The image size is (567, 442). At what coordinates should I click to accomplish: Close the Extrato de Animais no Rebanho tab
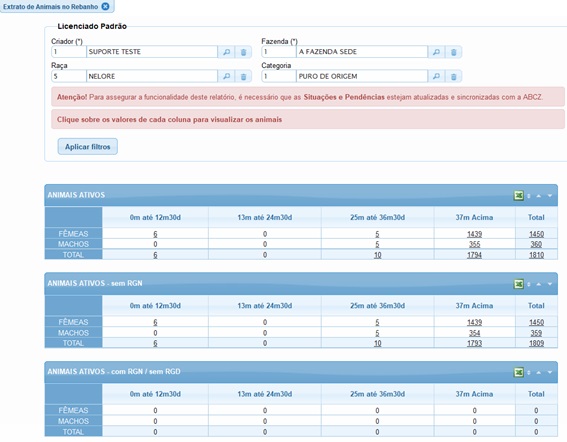coord(105,7)
